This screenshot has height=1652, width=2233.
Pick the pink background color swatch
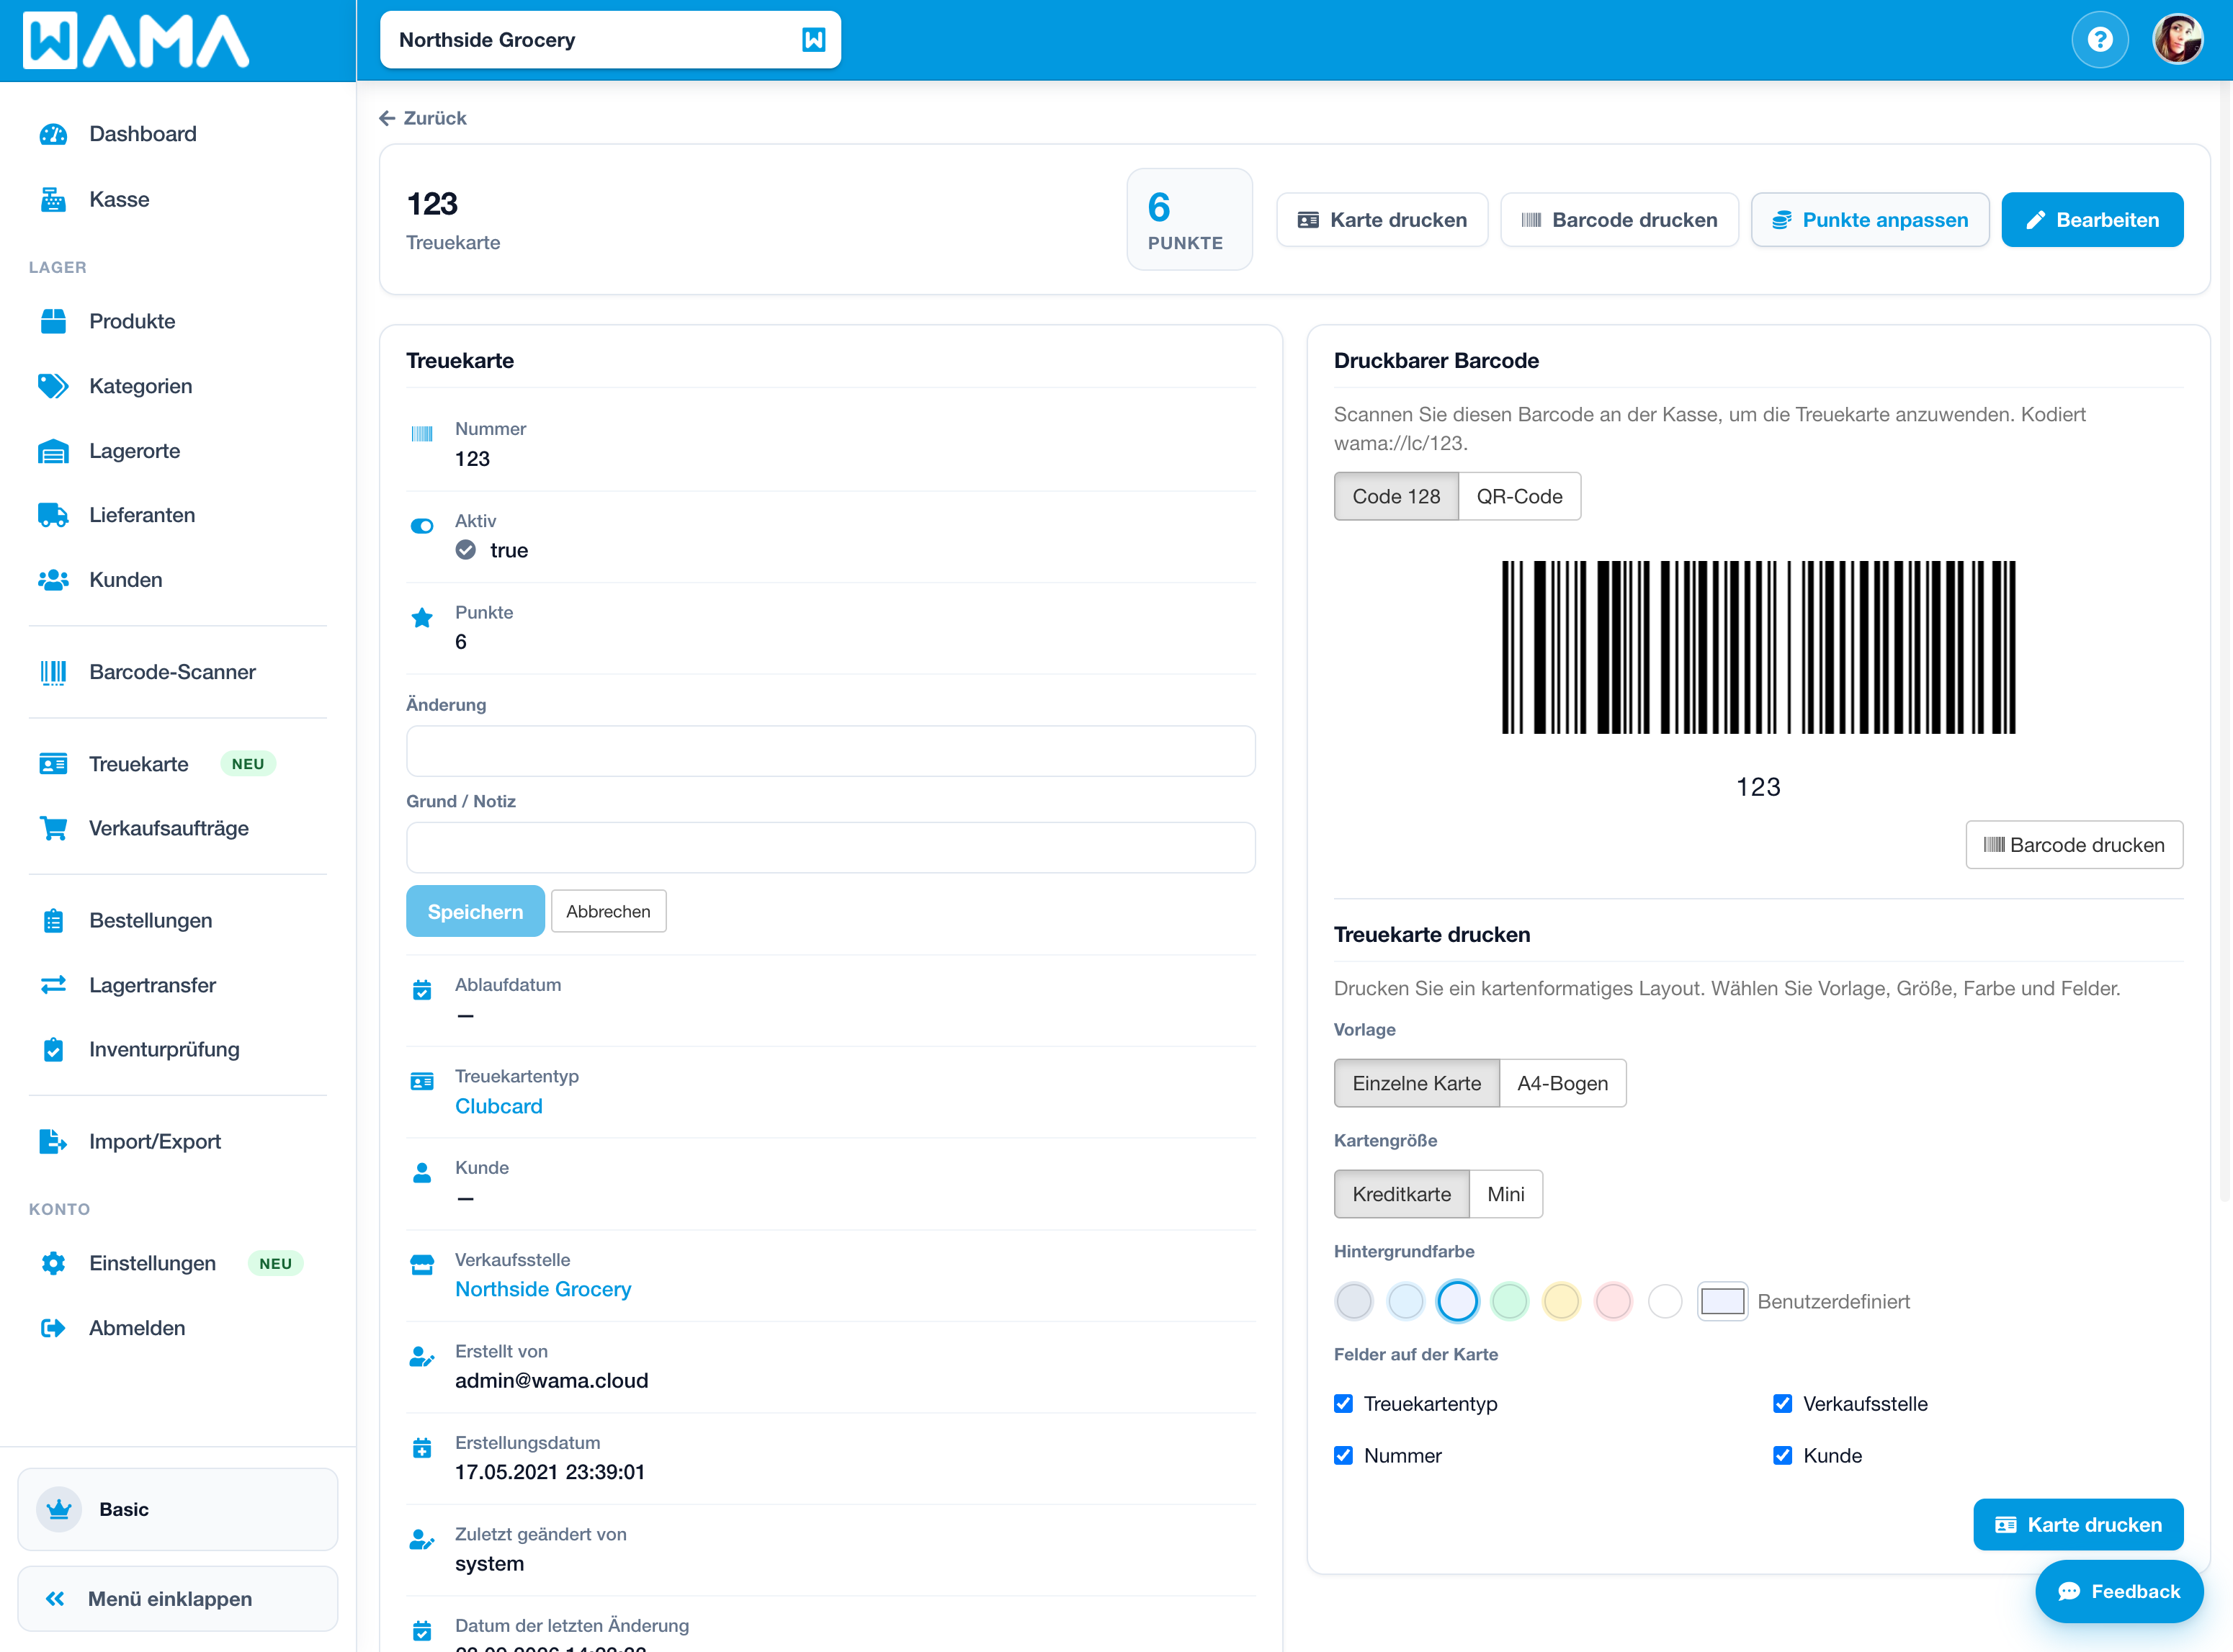(1613, 1301)
